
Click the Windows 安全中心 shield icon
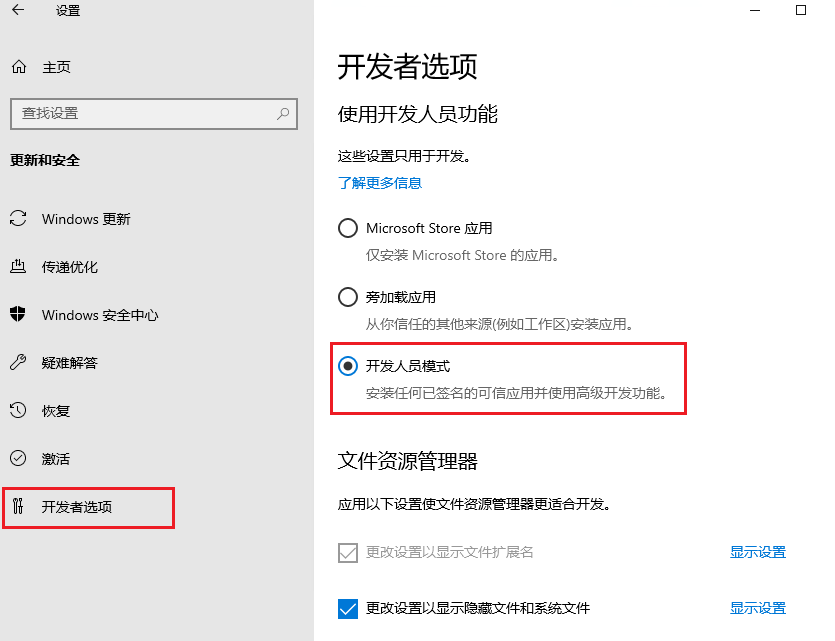point(18,315)
